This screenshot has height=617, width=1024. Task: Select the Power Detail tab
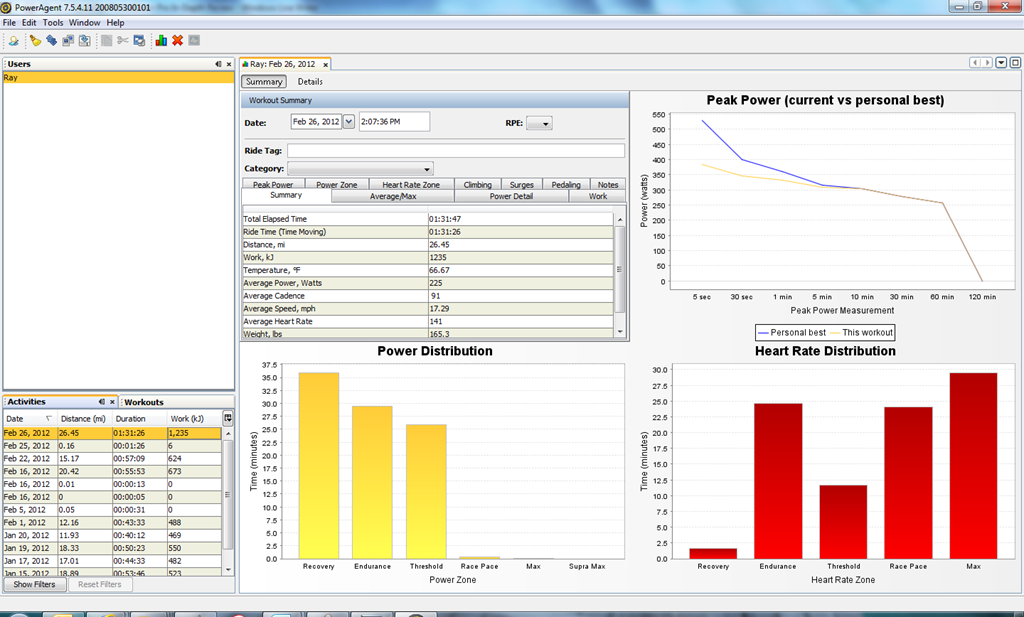pos(511,196)
